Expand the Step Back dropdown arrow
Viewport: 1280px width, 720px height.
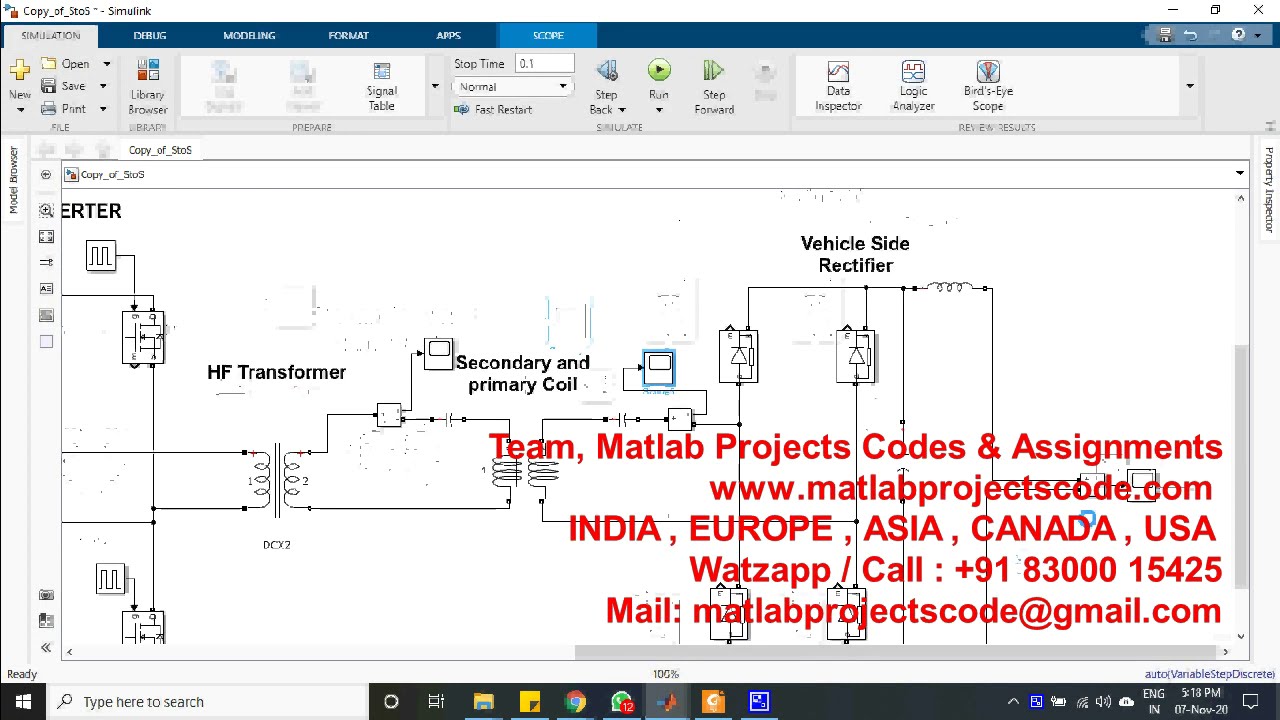tap(622, 110)
